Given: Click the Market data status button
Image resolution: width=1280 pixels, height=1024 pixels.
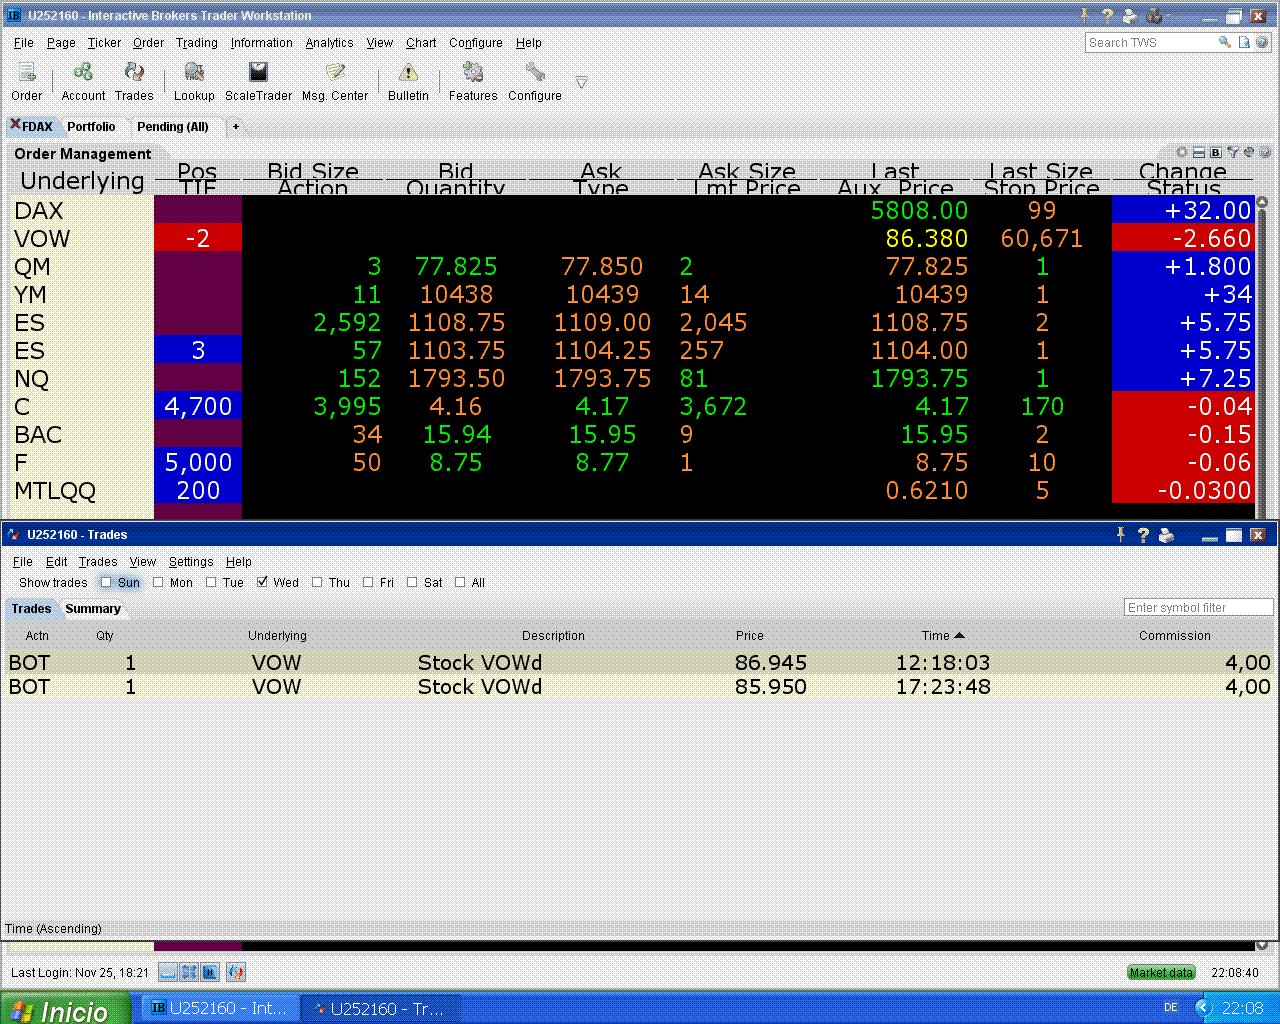Looking at the screenshot, I should point(1161,972).
